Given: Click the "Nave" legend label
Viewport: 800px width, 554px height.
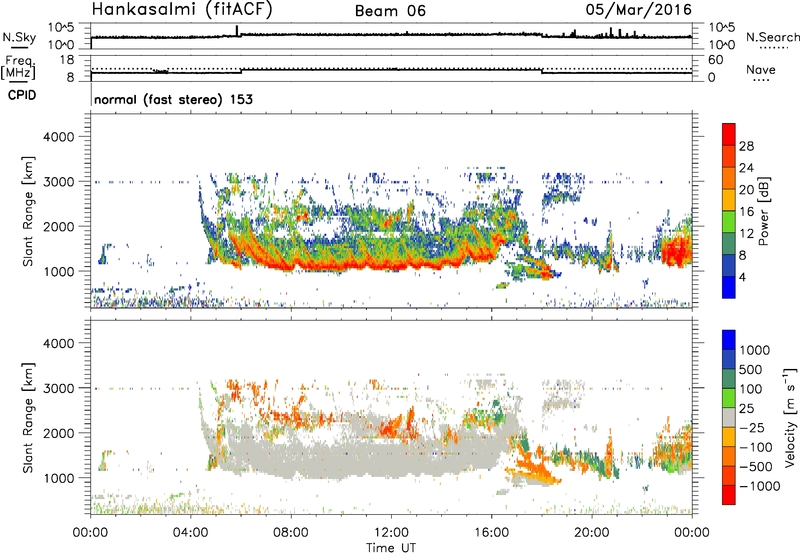Looking at the screenshot, I should pyautogui.click(x=761, y=69).
